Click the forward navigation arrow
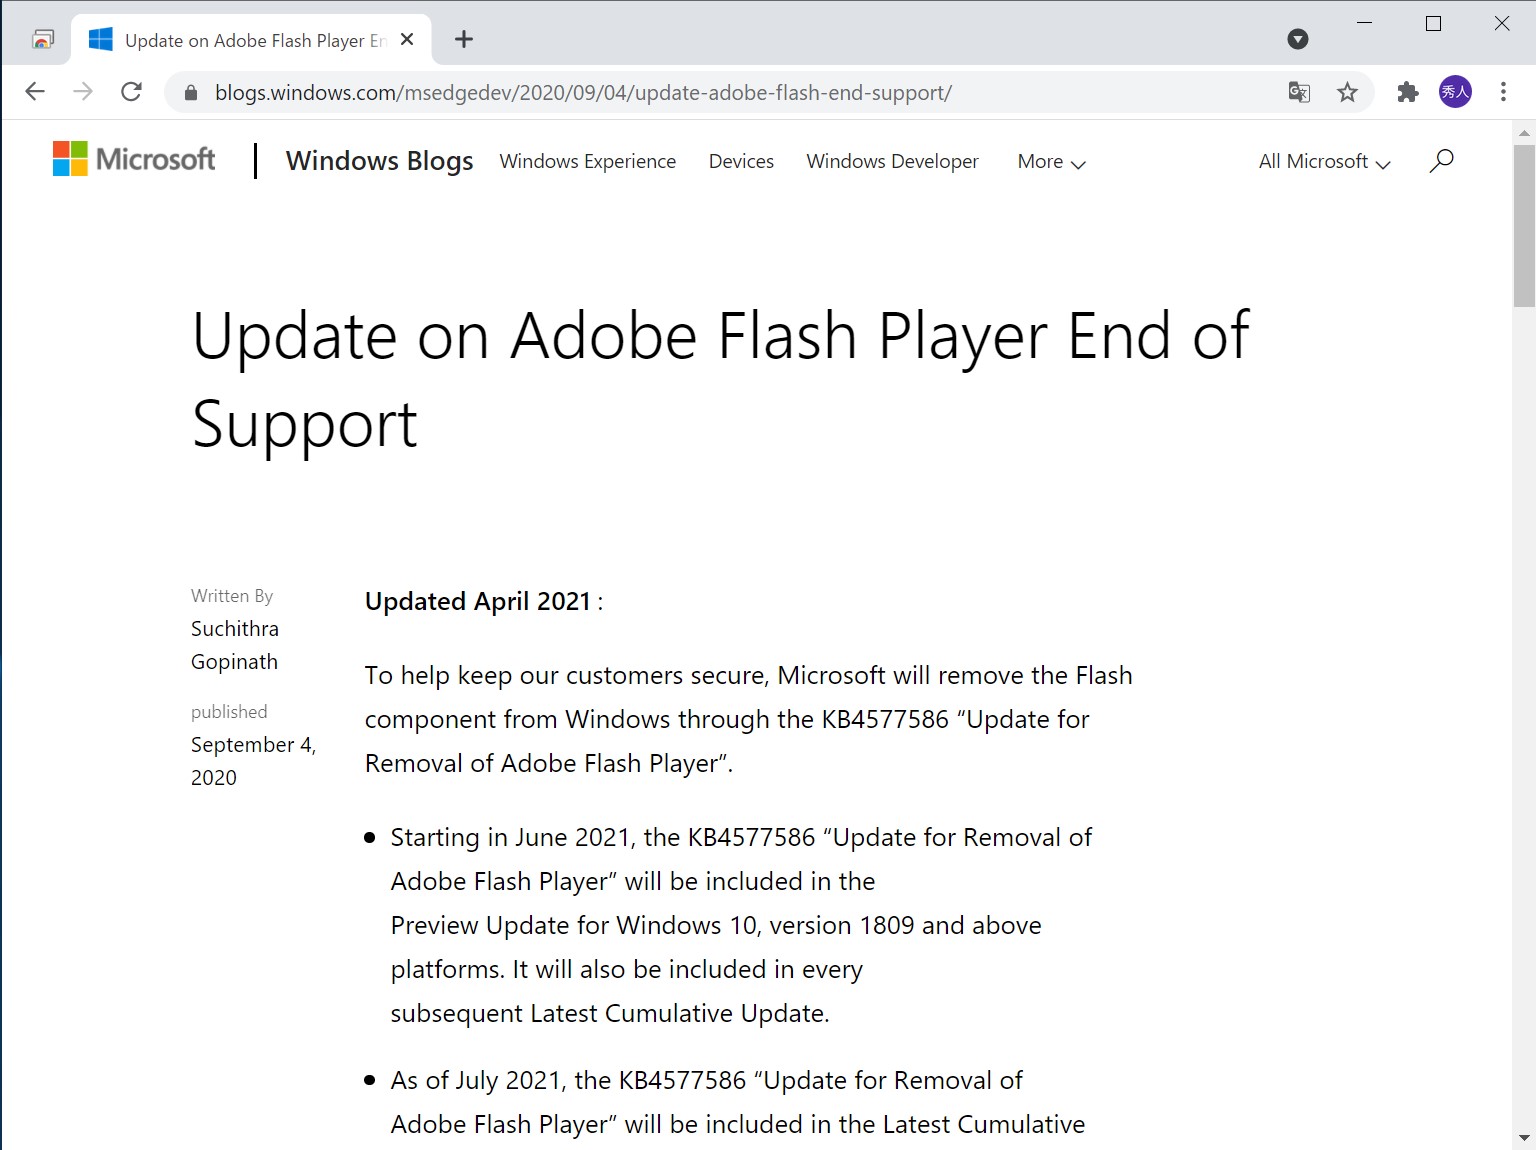This screenshot has width=1536, height=1150. (83, 92)
